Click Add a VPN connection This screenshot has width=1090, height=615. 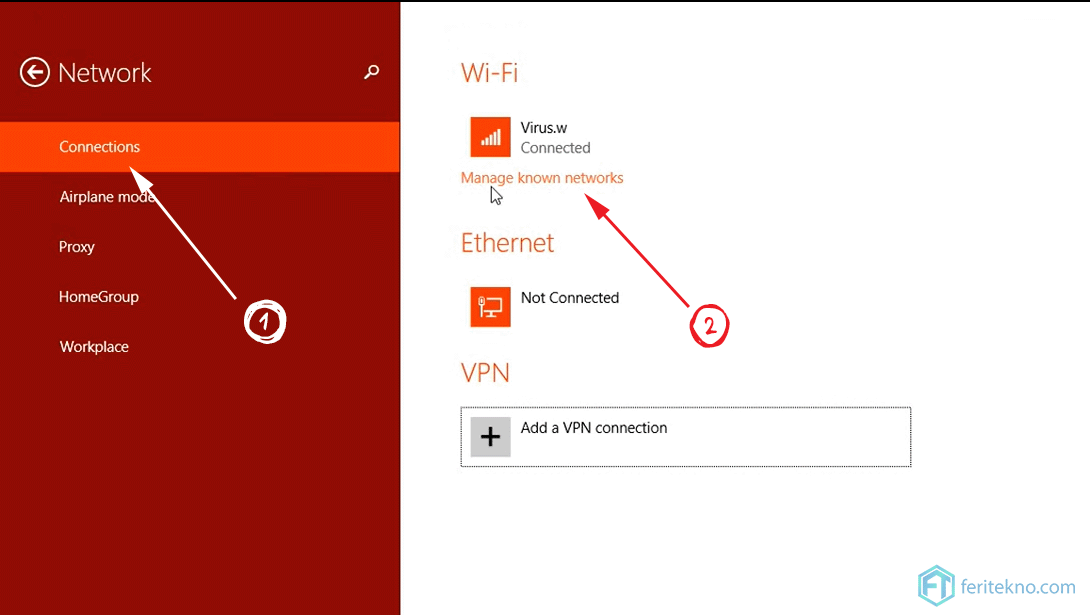685,436
